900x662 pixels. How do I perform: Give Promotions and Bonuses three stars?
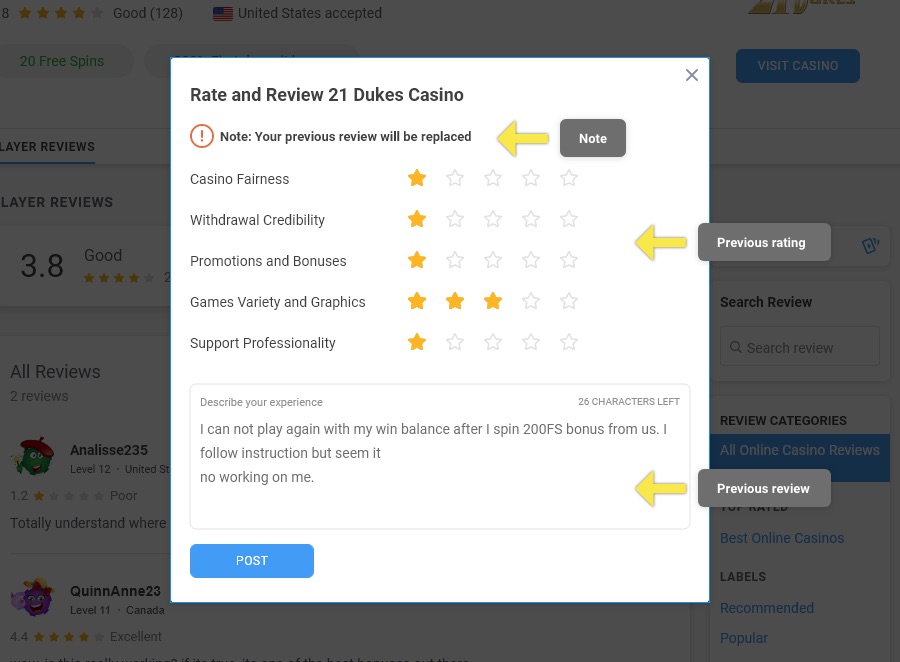493,261
